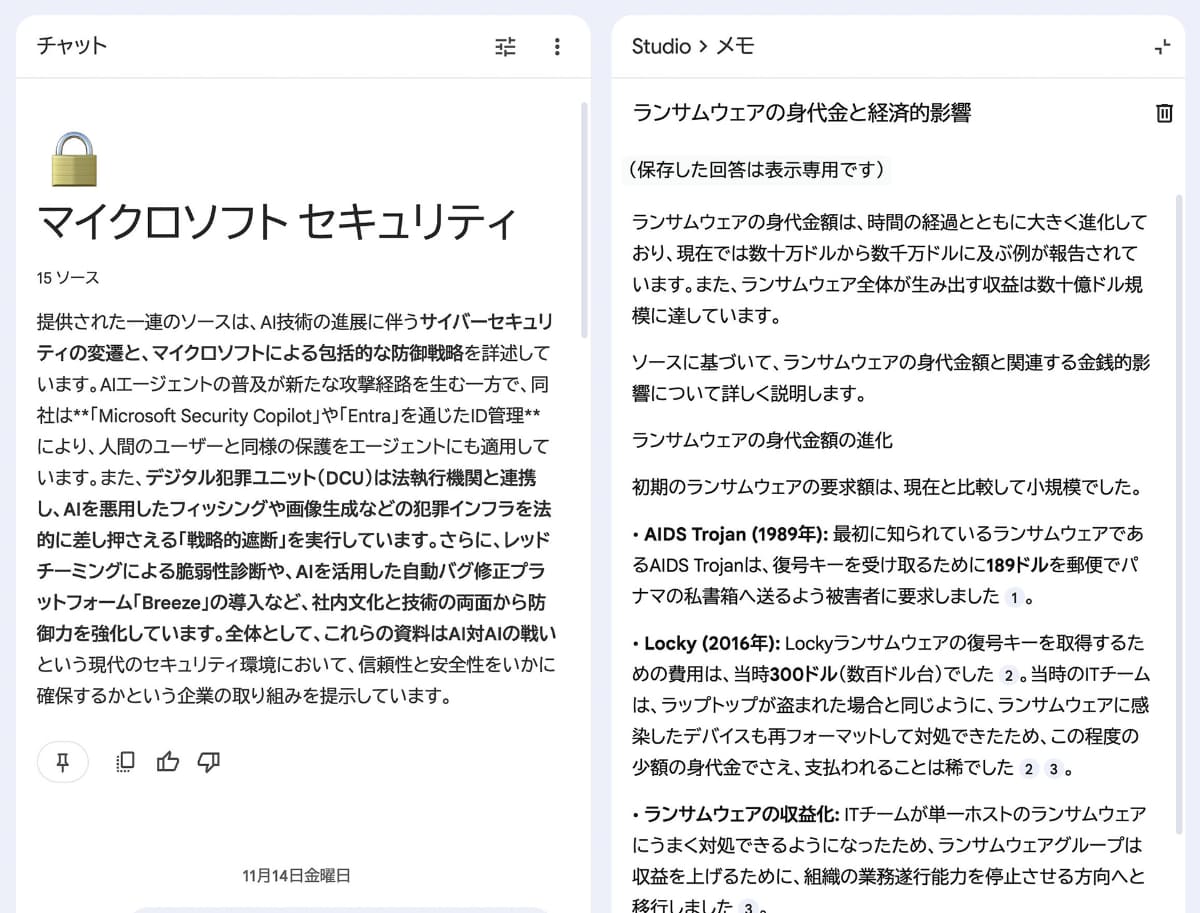This screenshot has height=913, width=1200.
Task: Click the メモ breadcrumb label
Action: click(735, 46)
